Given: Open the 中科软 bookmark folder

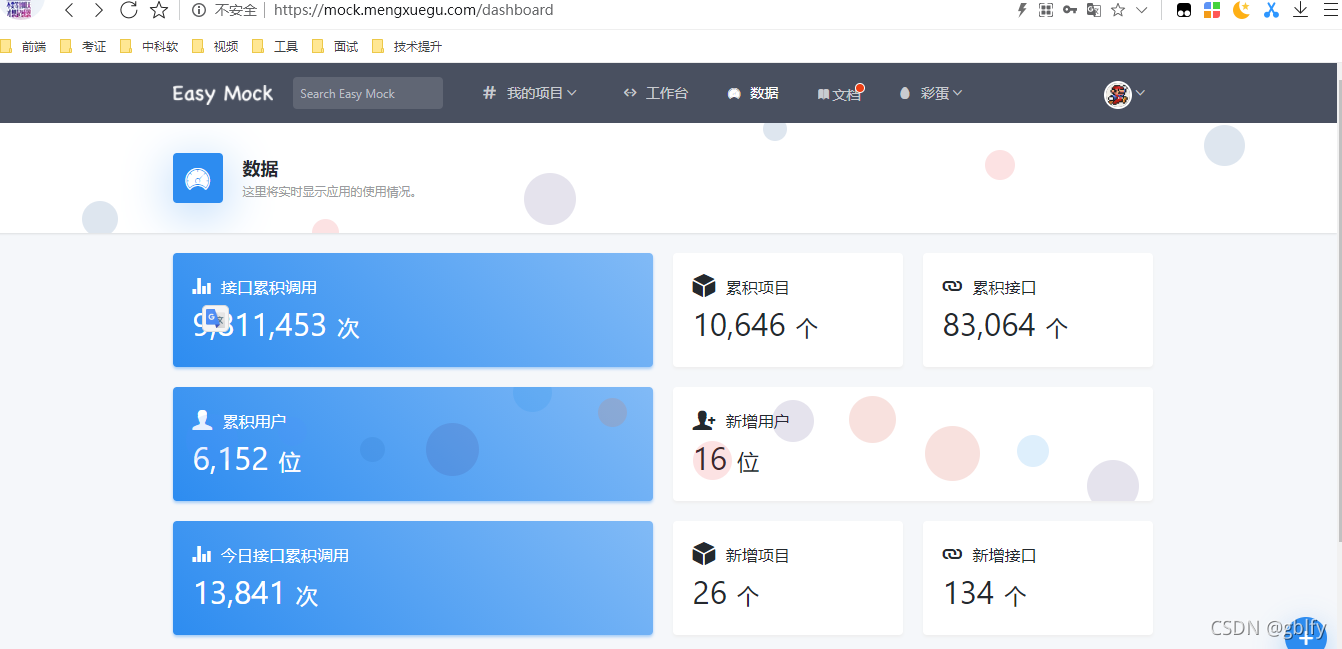Looking at the screenshot, I should (x=149, y=46).
